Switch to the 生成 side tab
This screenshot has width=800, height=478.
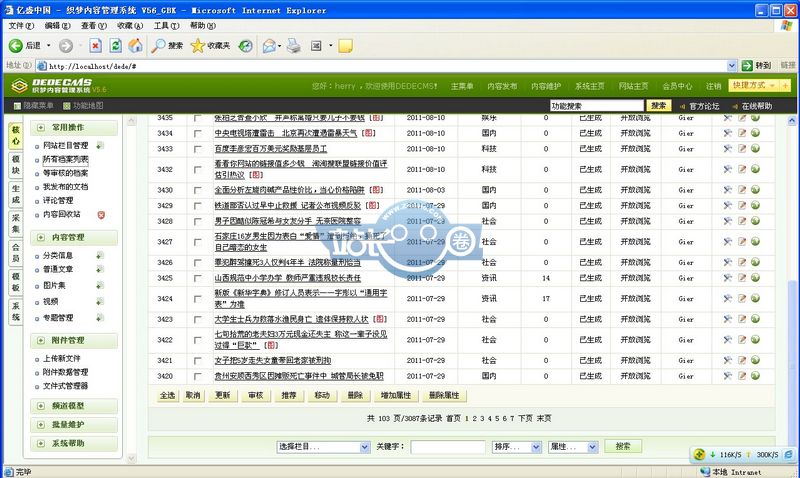click(16, 194)
